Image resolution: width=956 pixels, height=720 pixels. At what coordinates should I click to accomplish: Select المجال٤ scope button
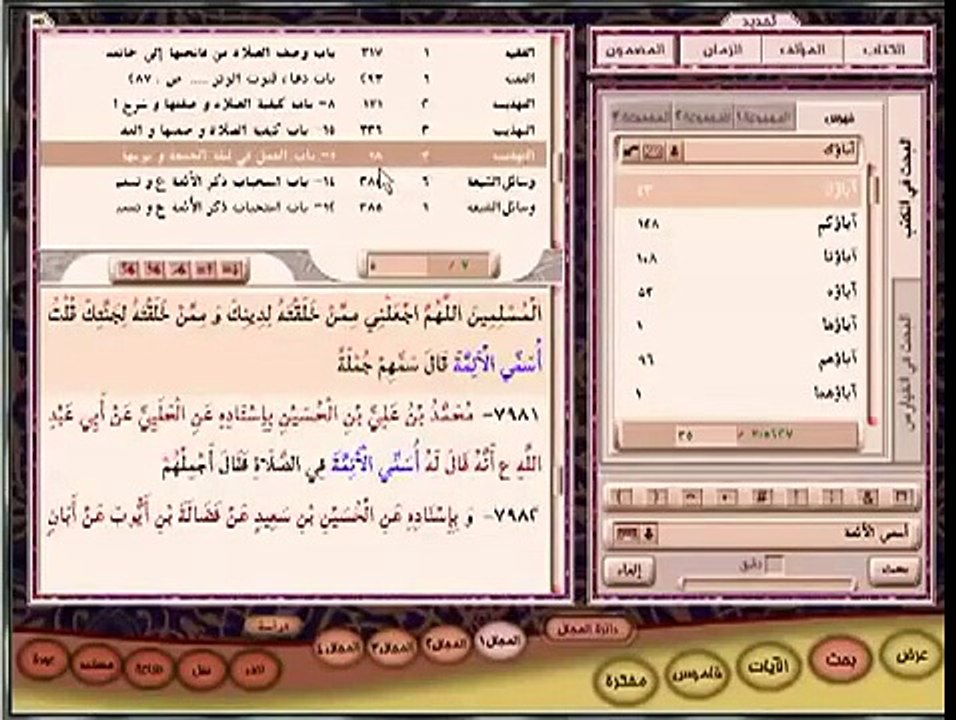click(x=340, y=649)
